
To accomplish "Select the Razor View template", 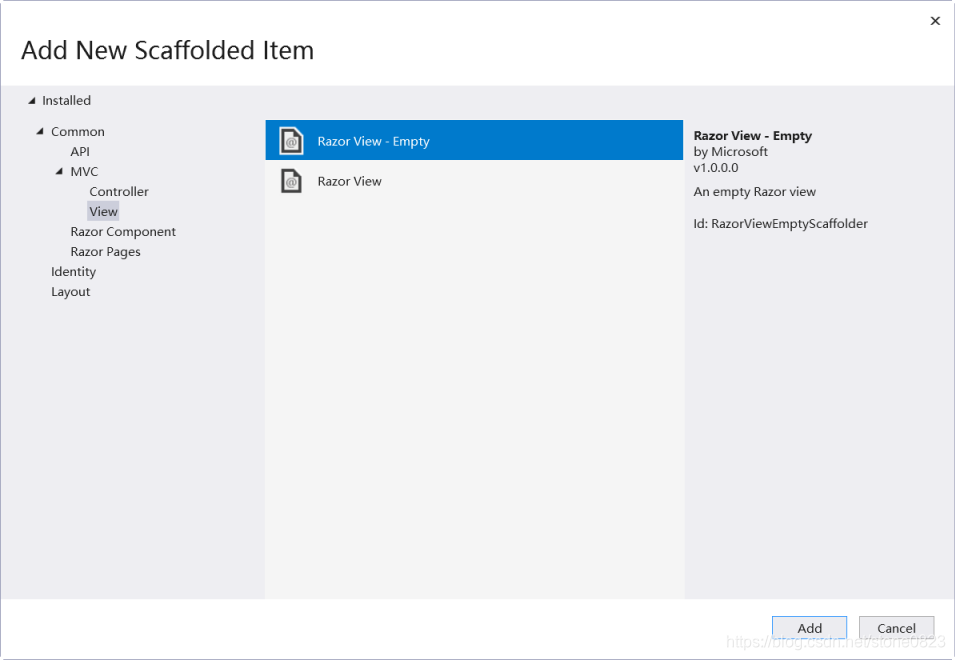I will tap(350, 181).
